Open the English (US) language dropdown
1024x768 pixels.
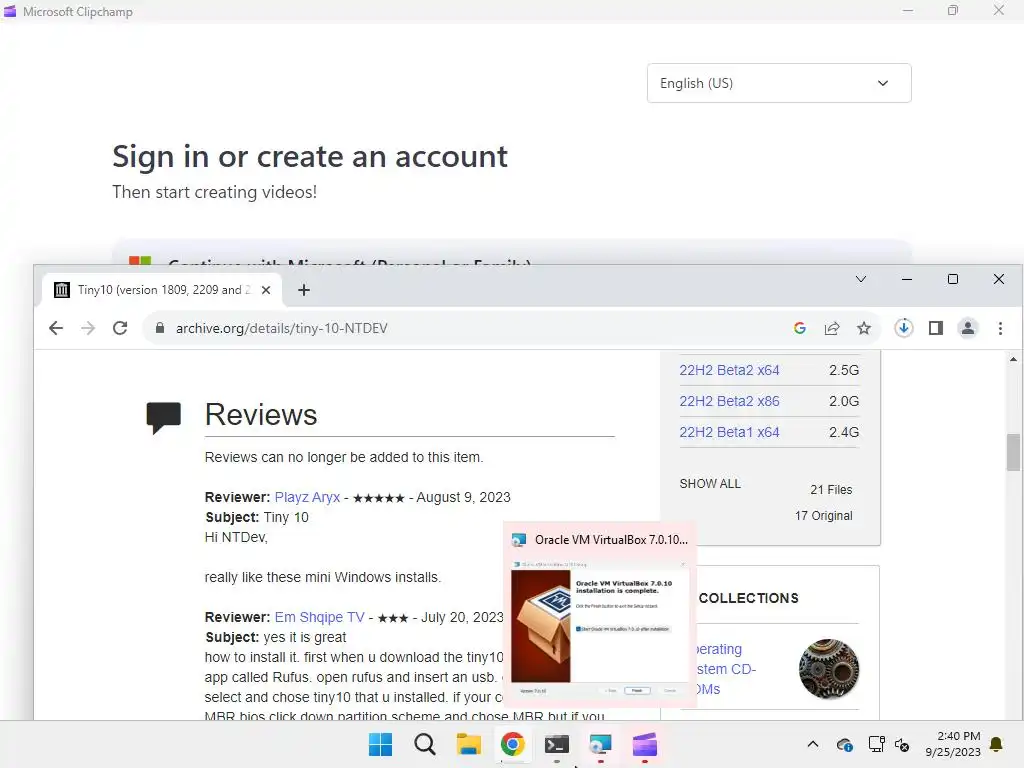point(778,83)
